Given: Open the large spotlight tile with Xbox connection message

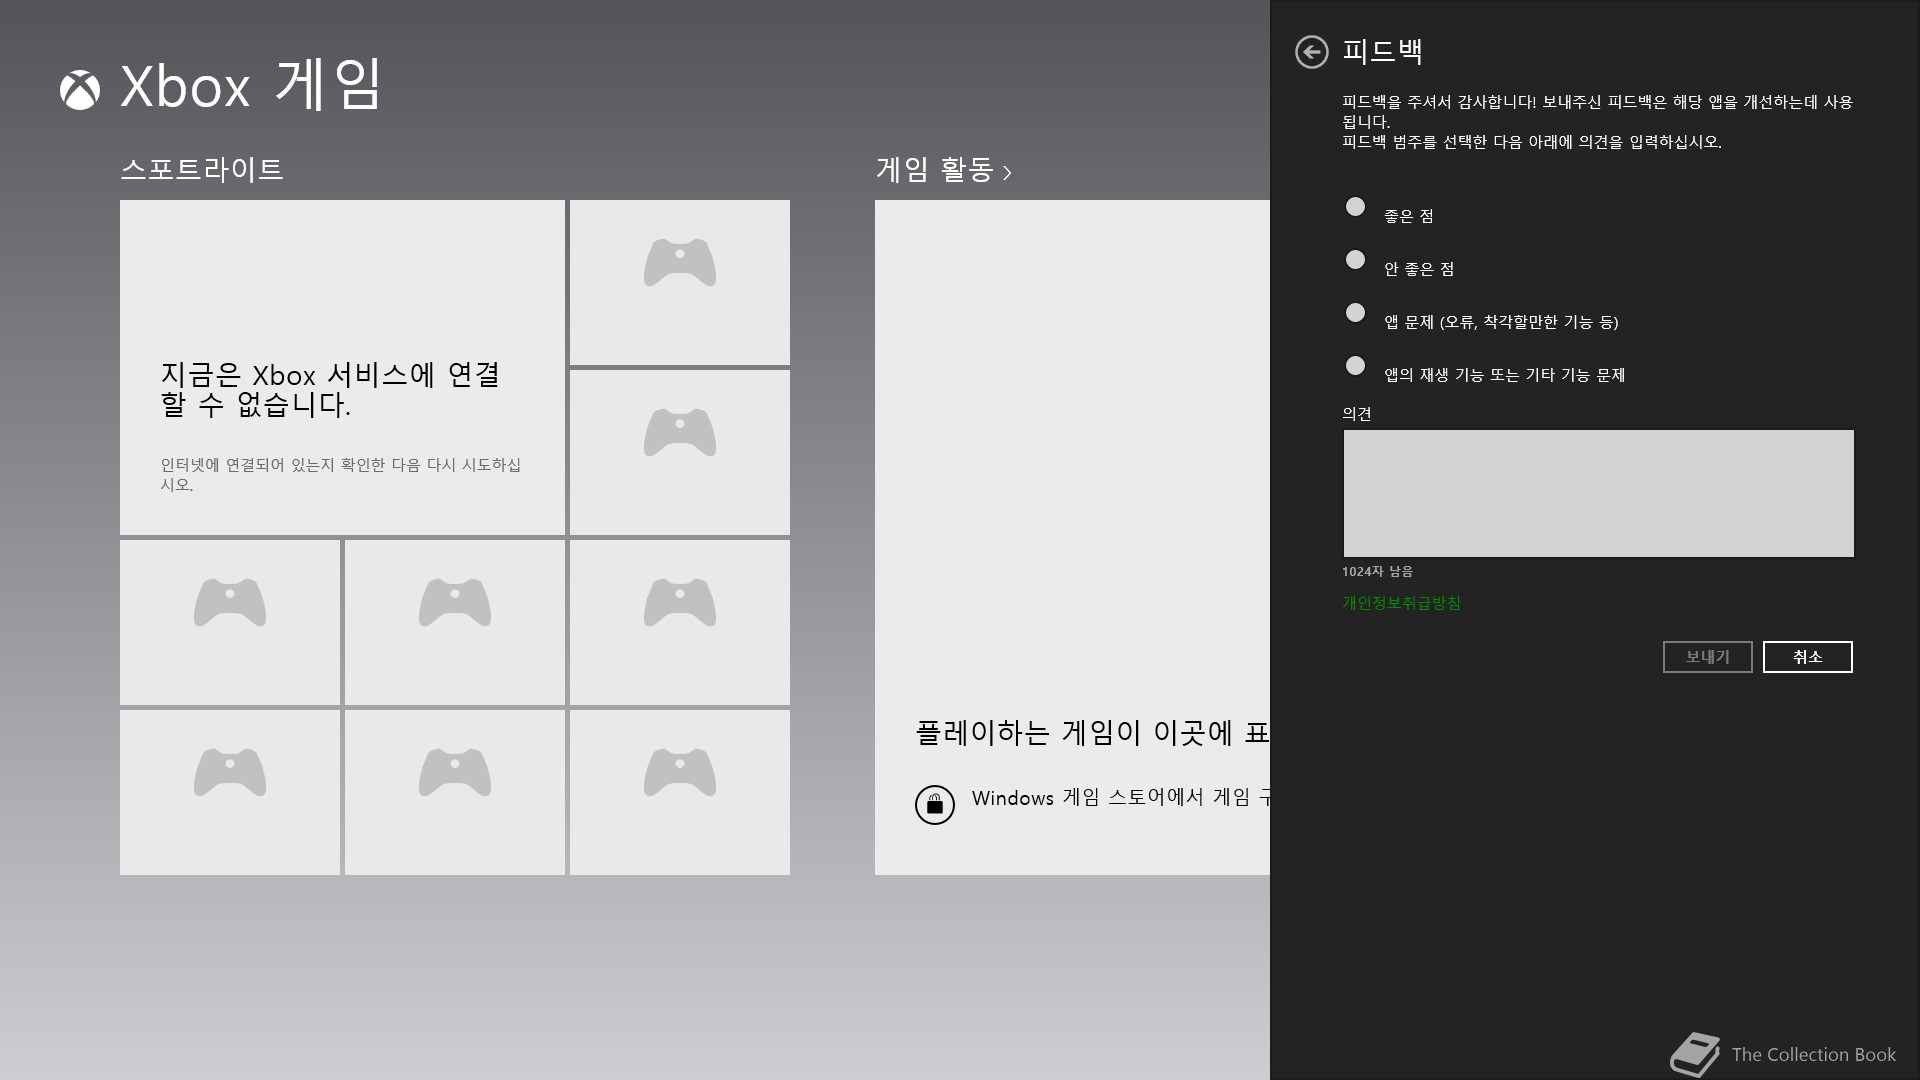Looking at the screenshot, I should pyautogui.click(x=342, y=367).
